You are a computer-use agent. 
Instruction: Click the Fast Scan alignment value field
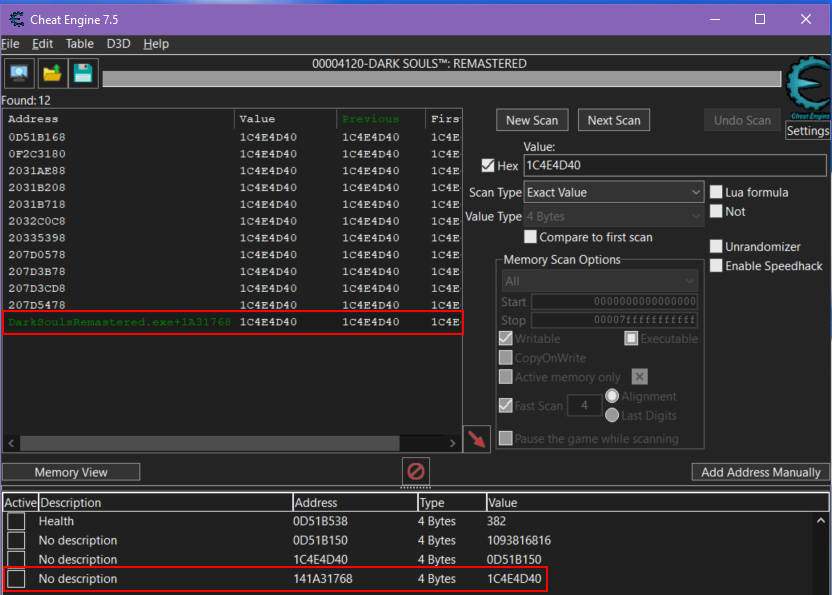[x=584, y=406]
